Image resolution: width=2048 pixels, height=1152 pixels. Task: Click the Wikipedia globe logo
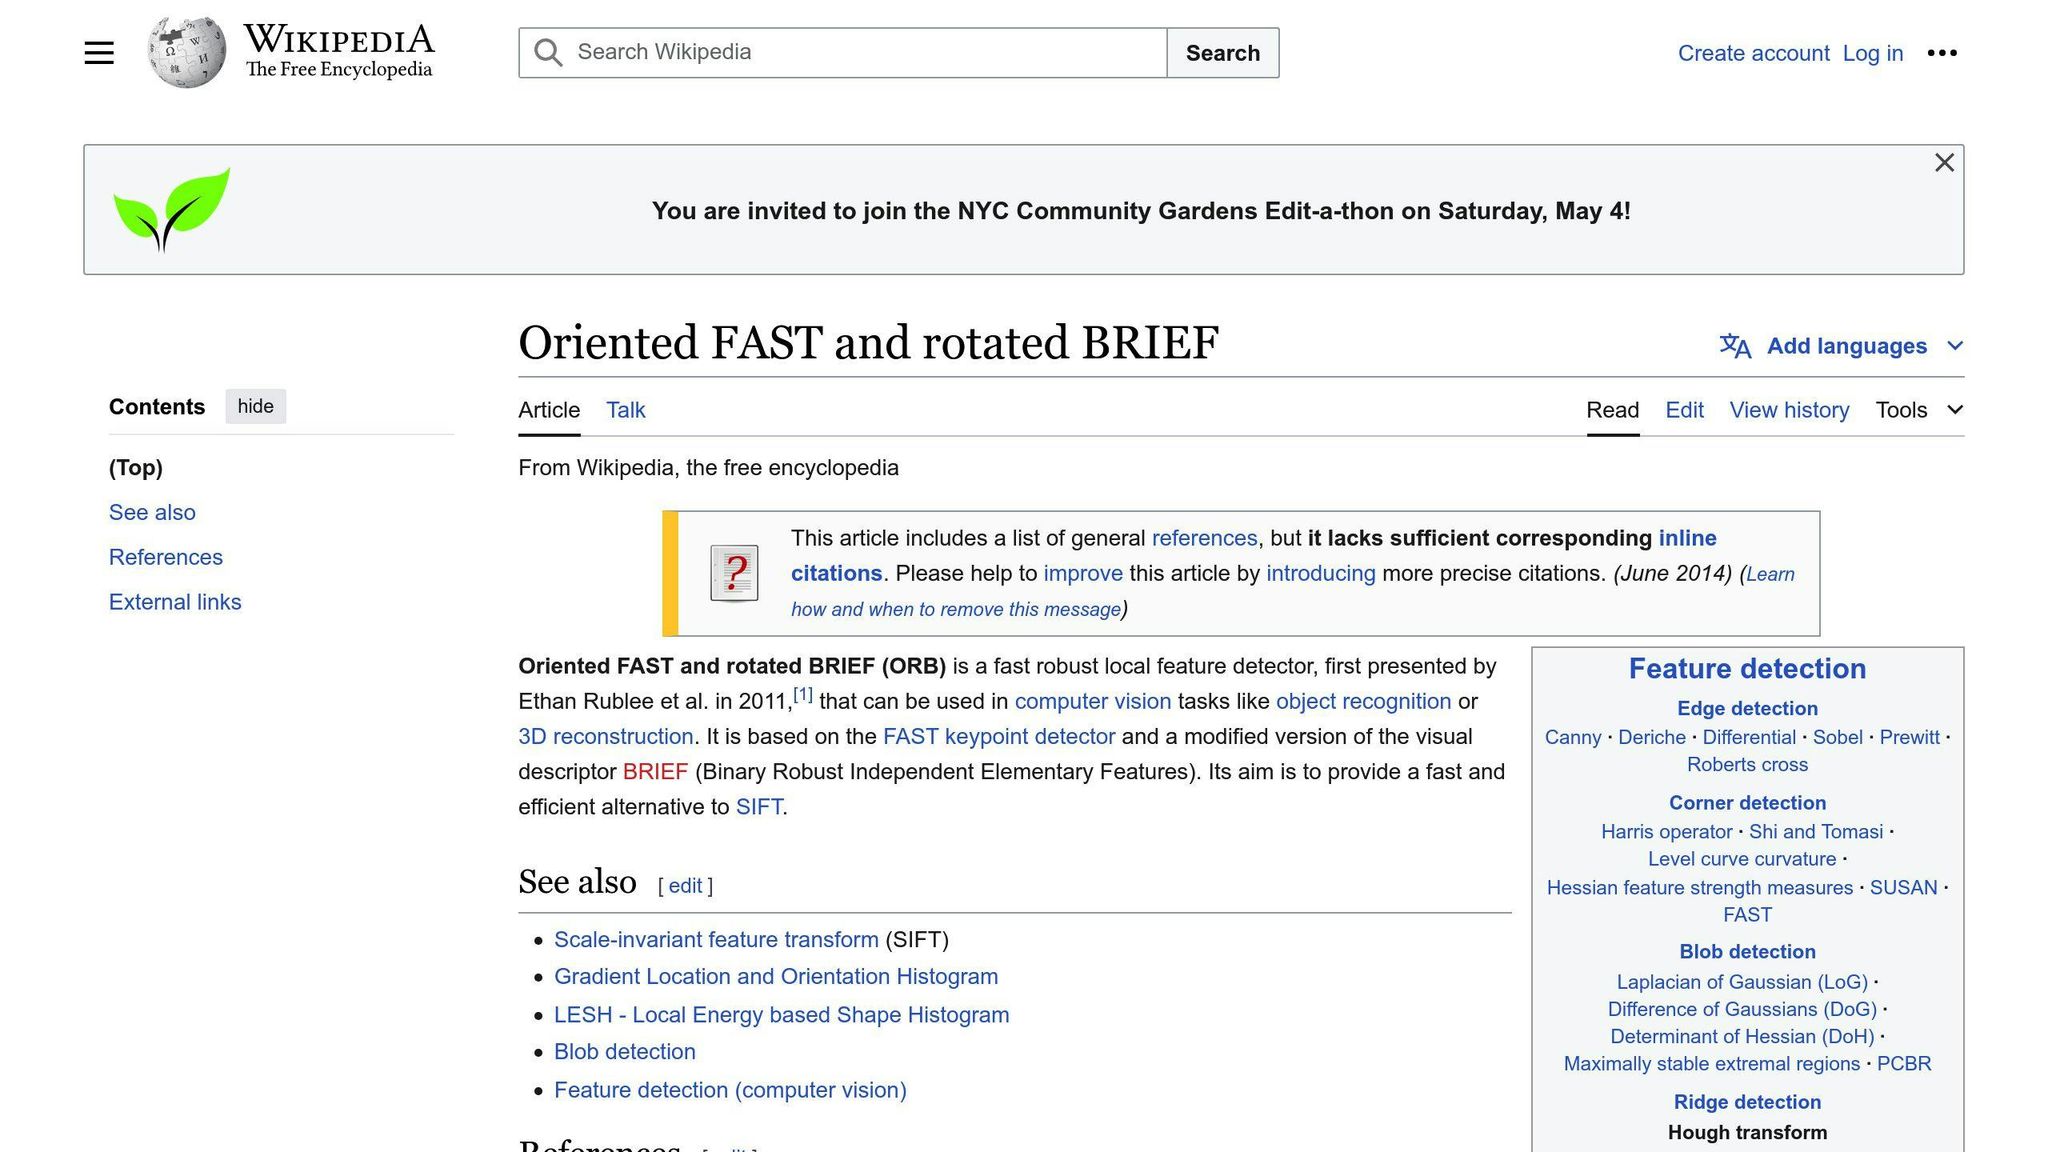187,52
